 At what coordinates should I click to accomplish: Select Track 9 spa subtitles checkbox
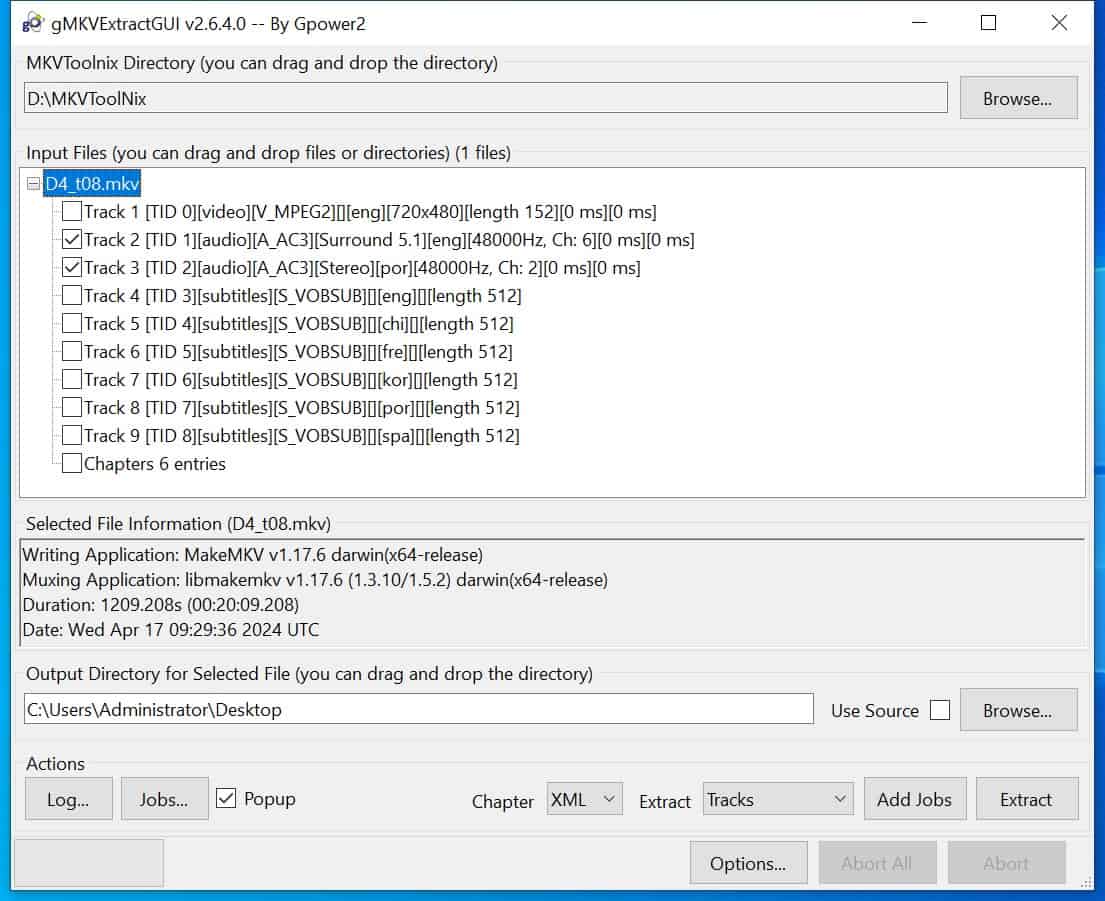pyautogui.click(x=72, y=436)
